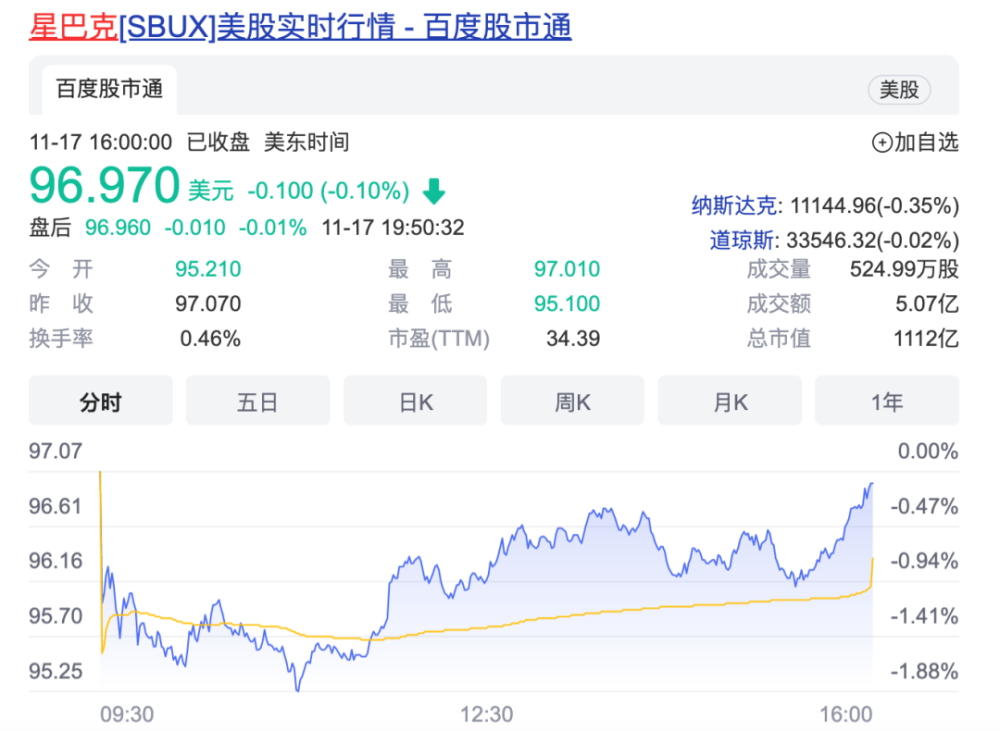Click the 09:30 time axis label

coord(127,714)
